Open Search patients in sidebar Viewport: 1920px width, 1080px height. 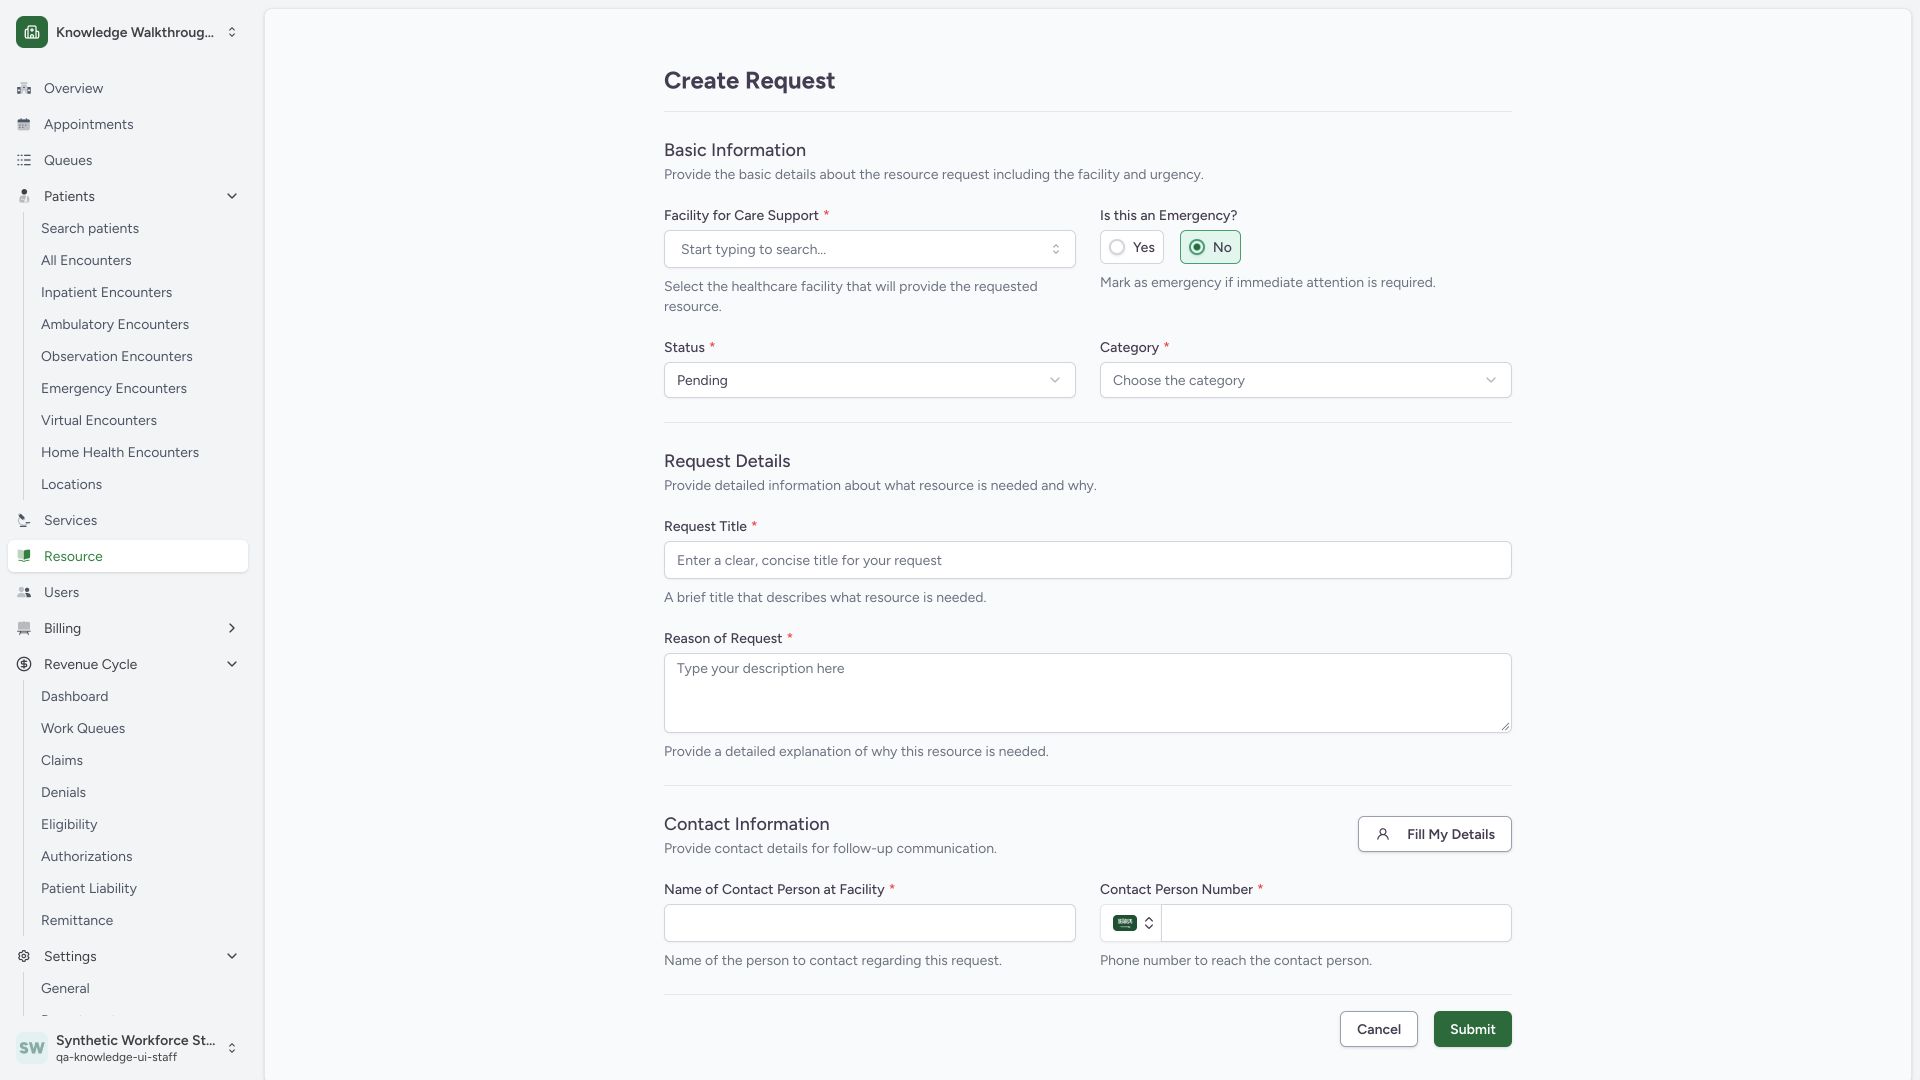[90, 228]
